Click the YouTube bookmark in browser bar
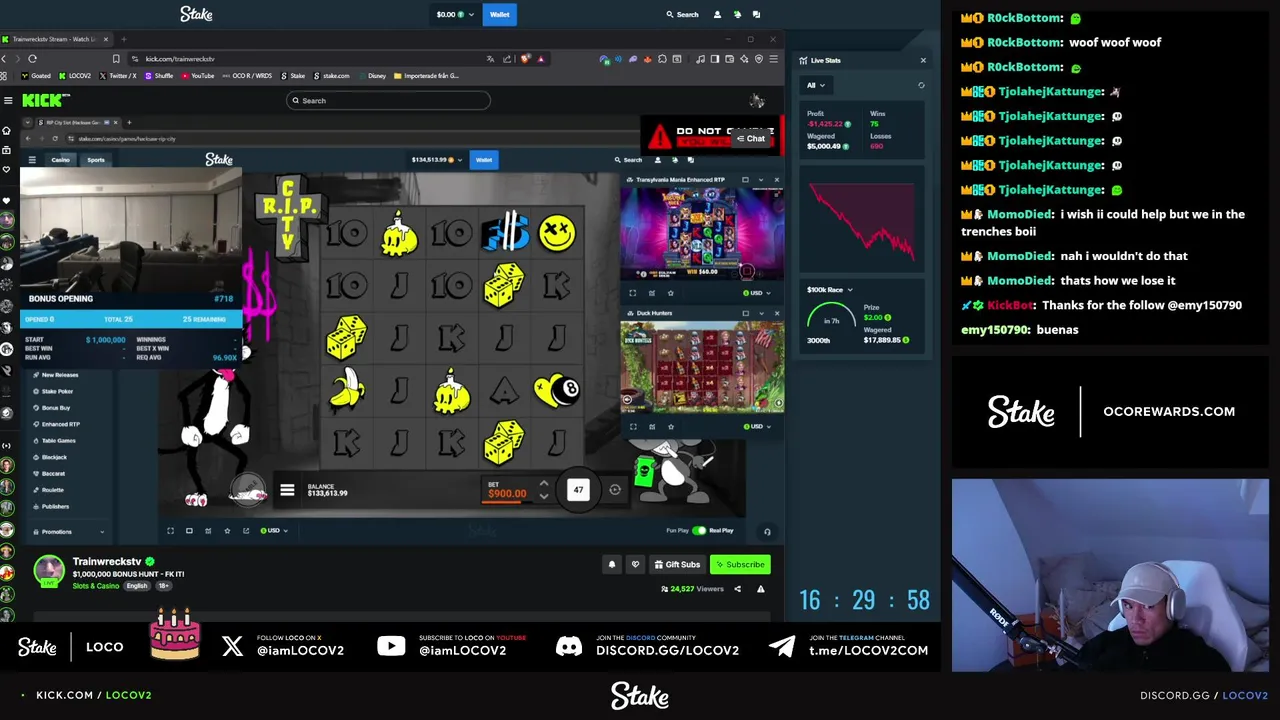 click(197, 76)
